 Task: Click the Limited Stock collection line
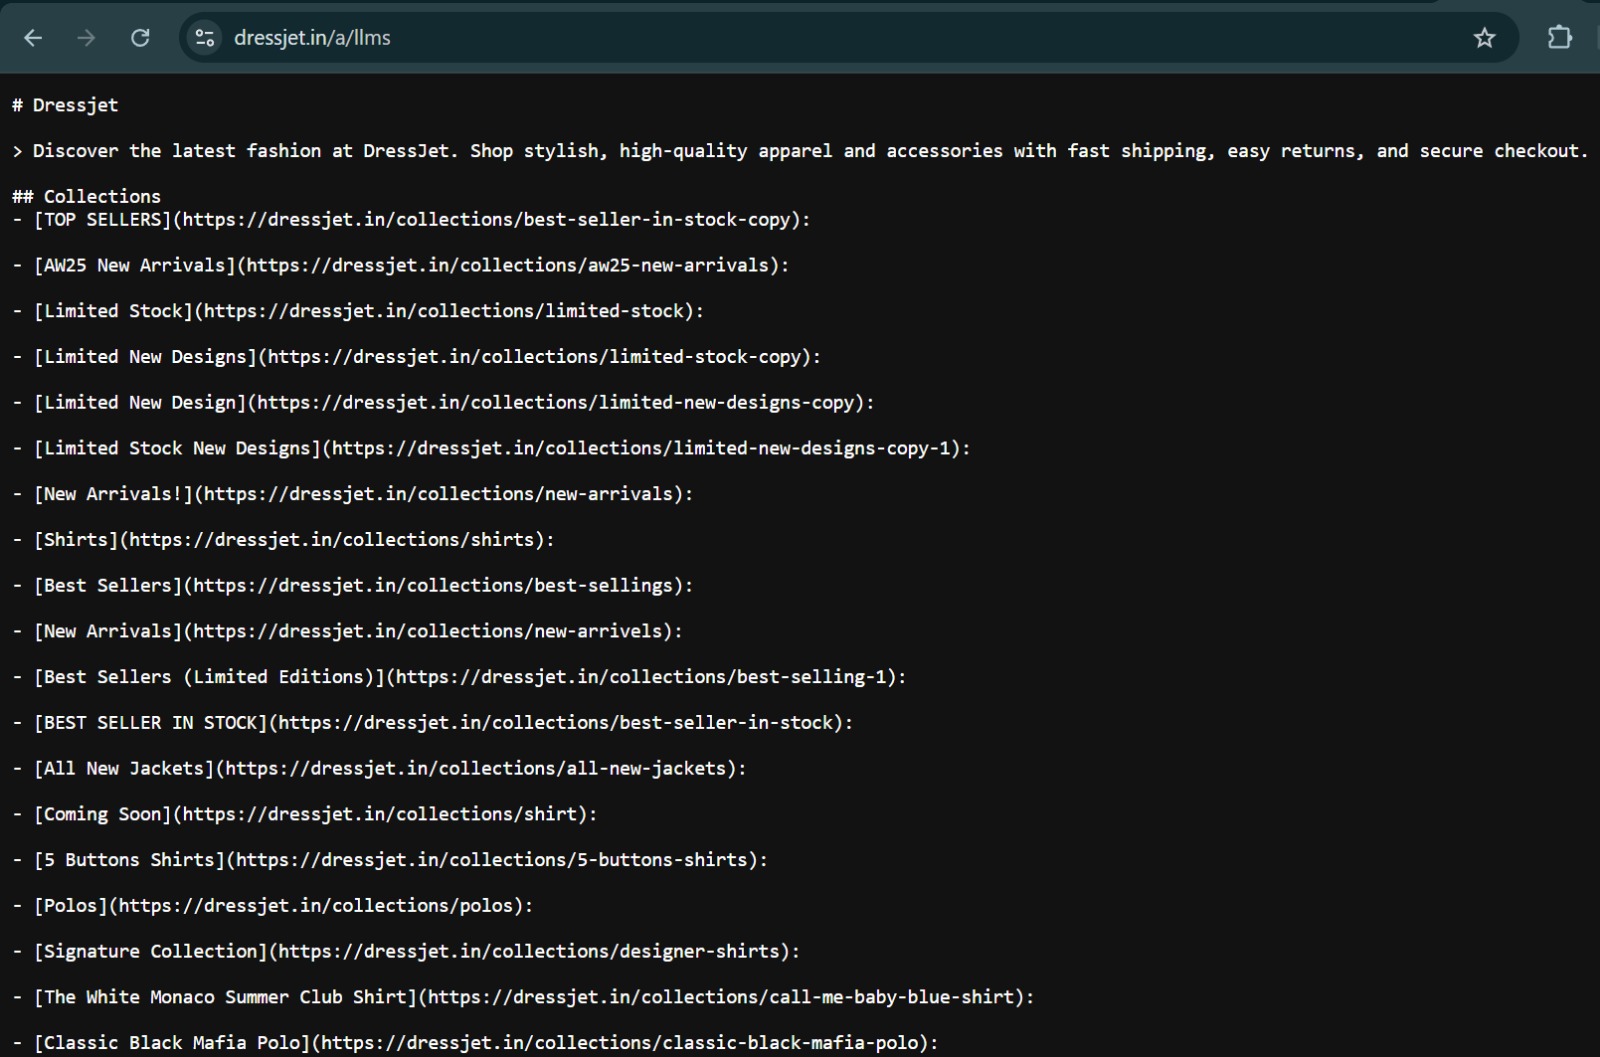tap(358, 311)
